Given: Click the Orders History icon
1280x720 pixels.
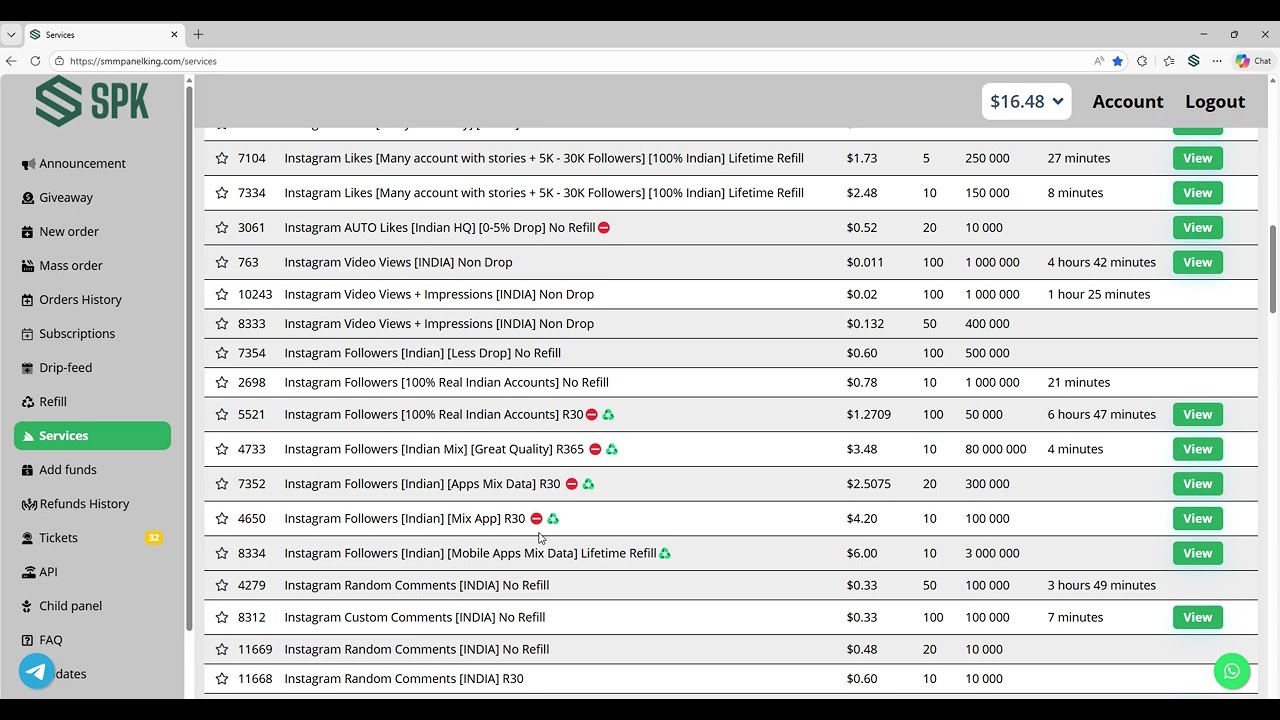Looking at the screenshot, I should [28, 300].
